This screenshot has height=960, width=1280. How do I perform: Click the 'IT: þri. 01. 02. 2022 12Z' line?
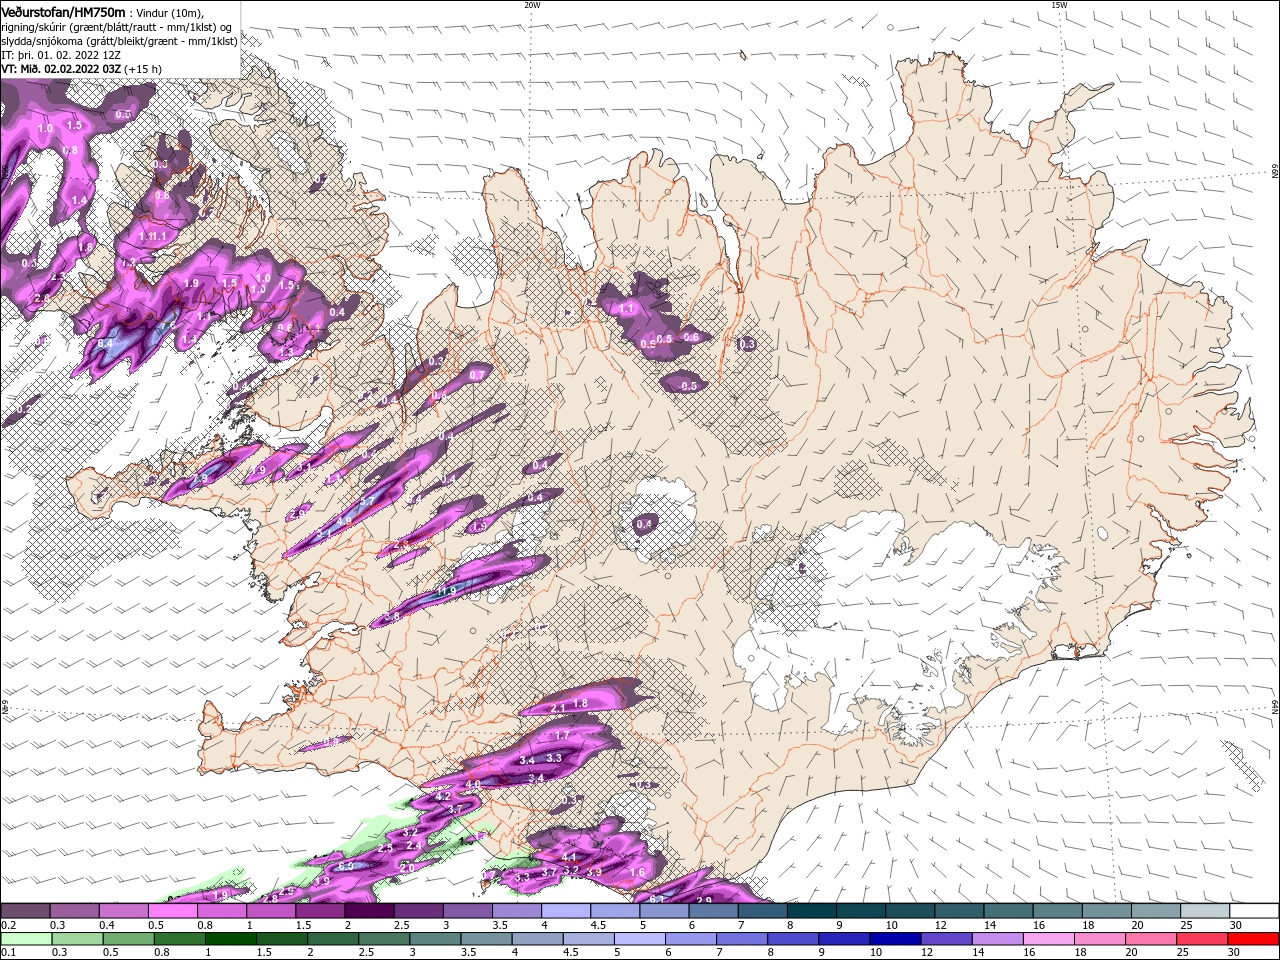point(60,55)
